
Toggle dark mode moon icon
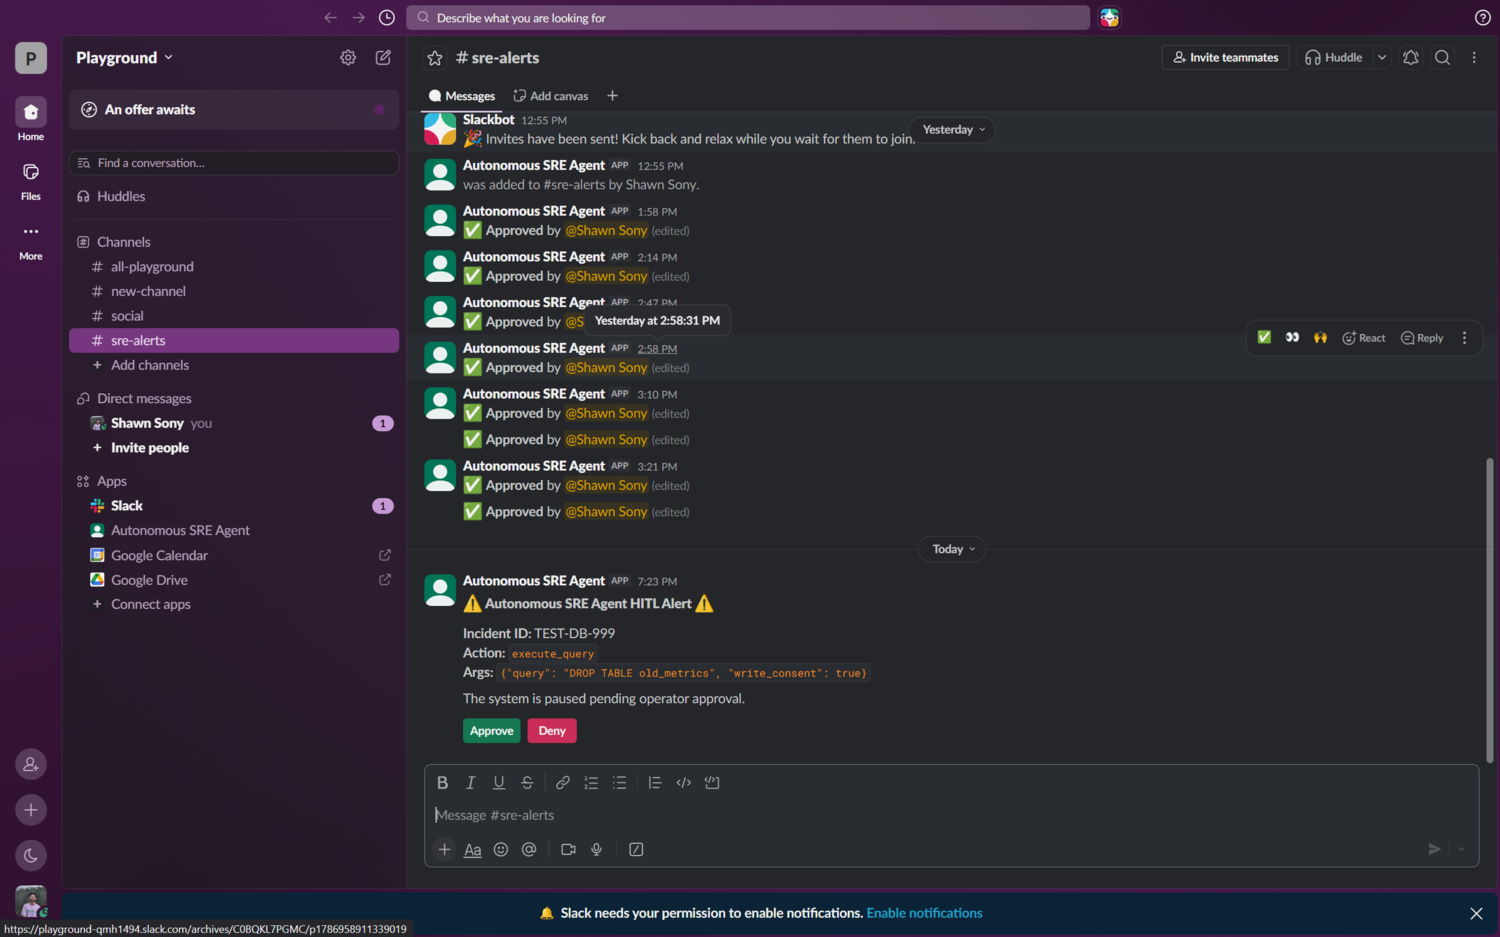click(31, 855)
